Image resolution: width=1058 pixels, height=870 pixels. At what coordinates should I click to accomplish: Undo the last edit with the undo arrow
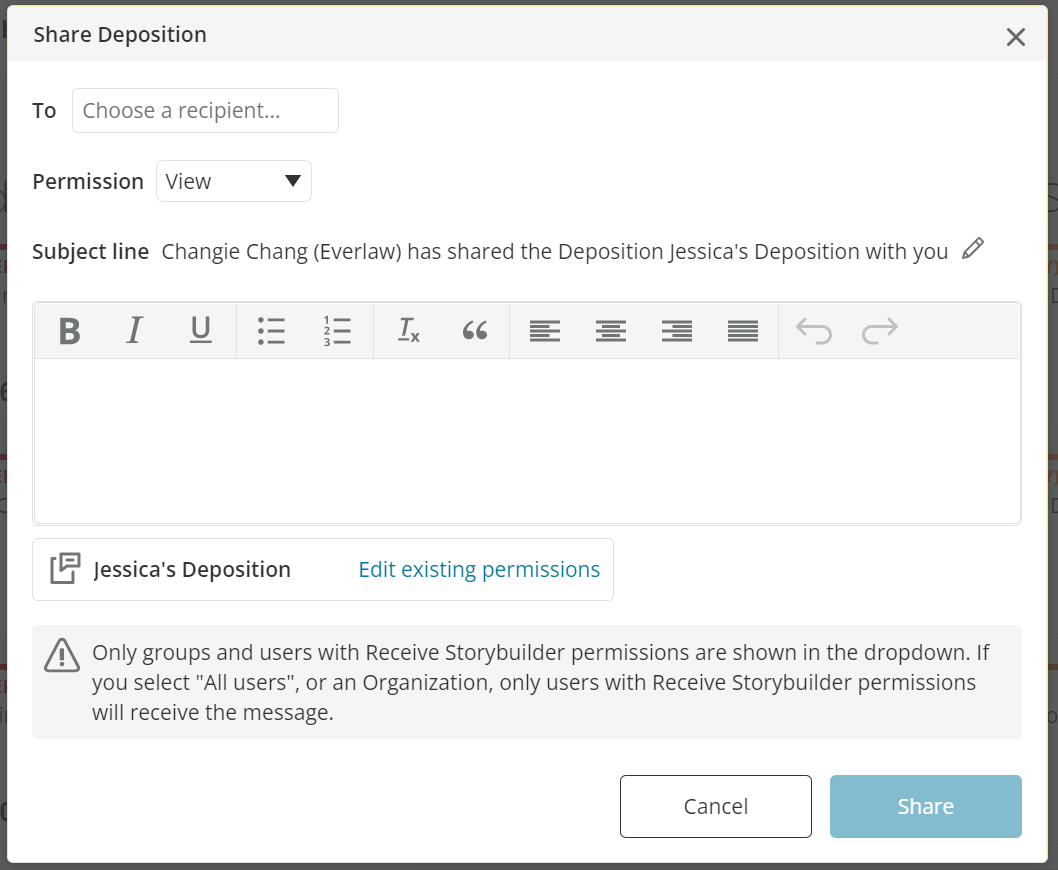pyautogui.click(x=815, y=331)
